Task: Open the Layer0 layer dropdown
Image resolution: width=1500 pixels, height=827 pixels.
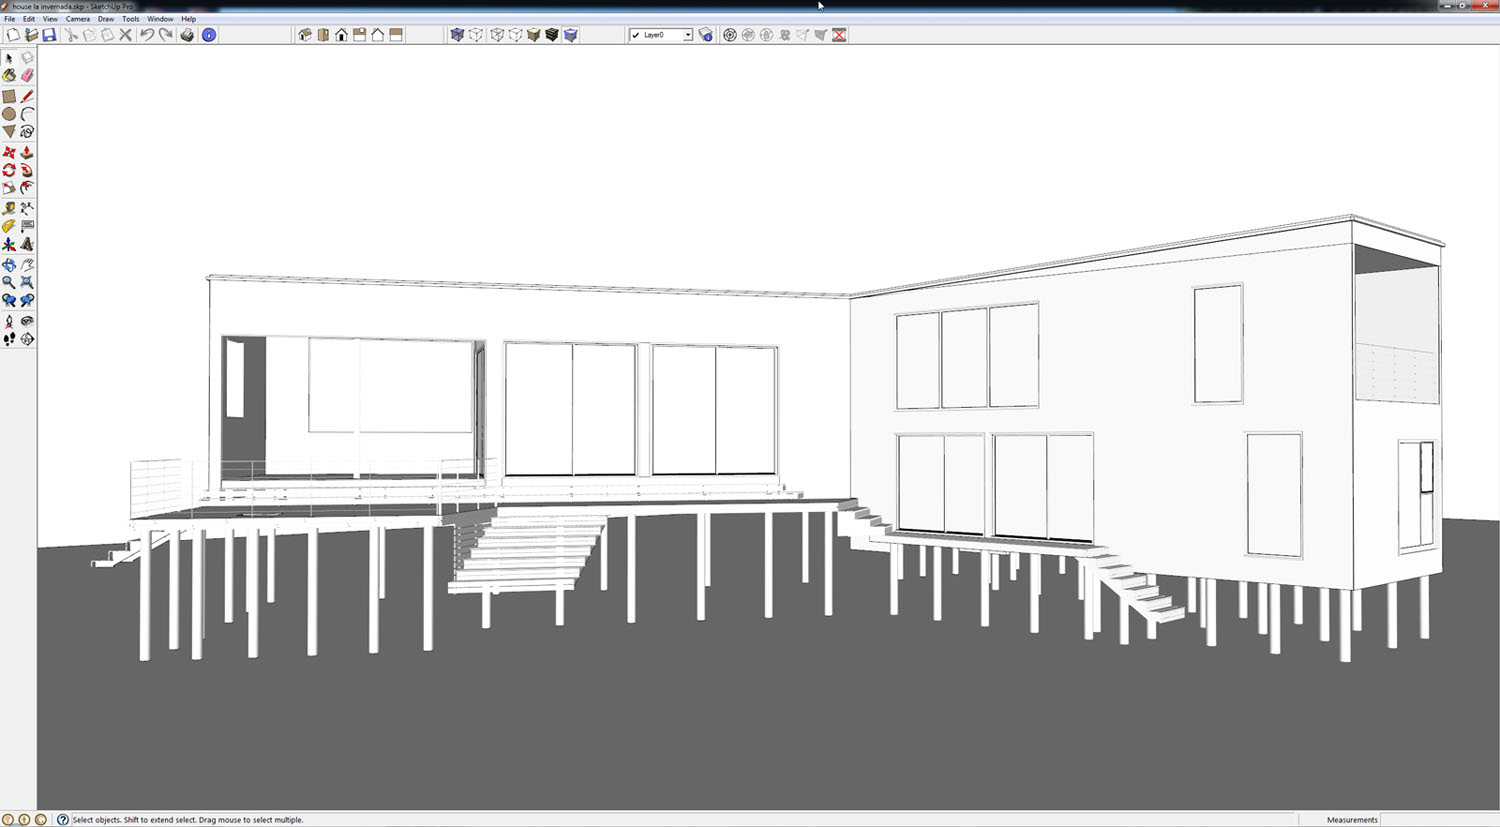Action: tap(687, 35)
